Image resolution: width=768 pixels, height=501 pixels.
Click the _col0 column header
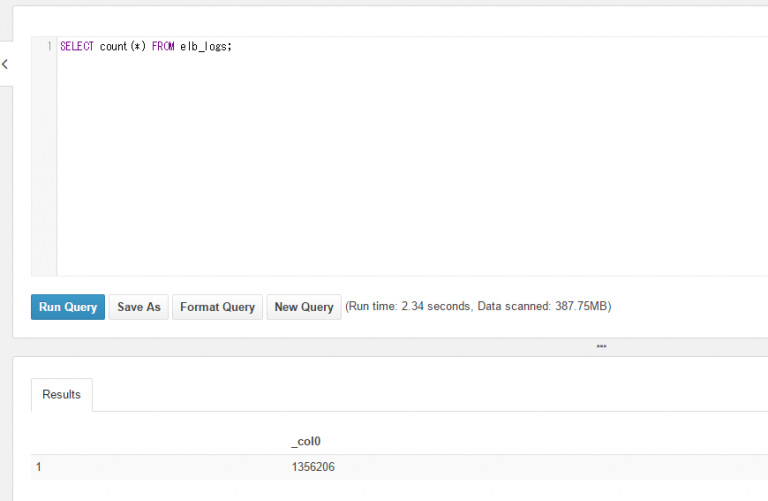(x=306, y=441)
